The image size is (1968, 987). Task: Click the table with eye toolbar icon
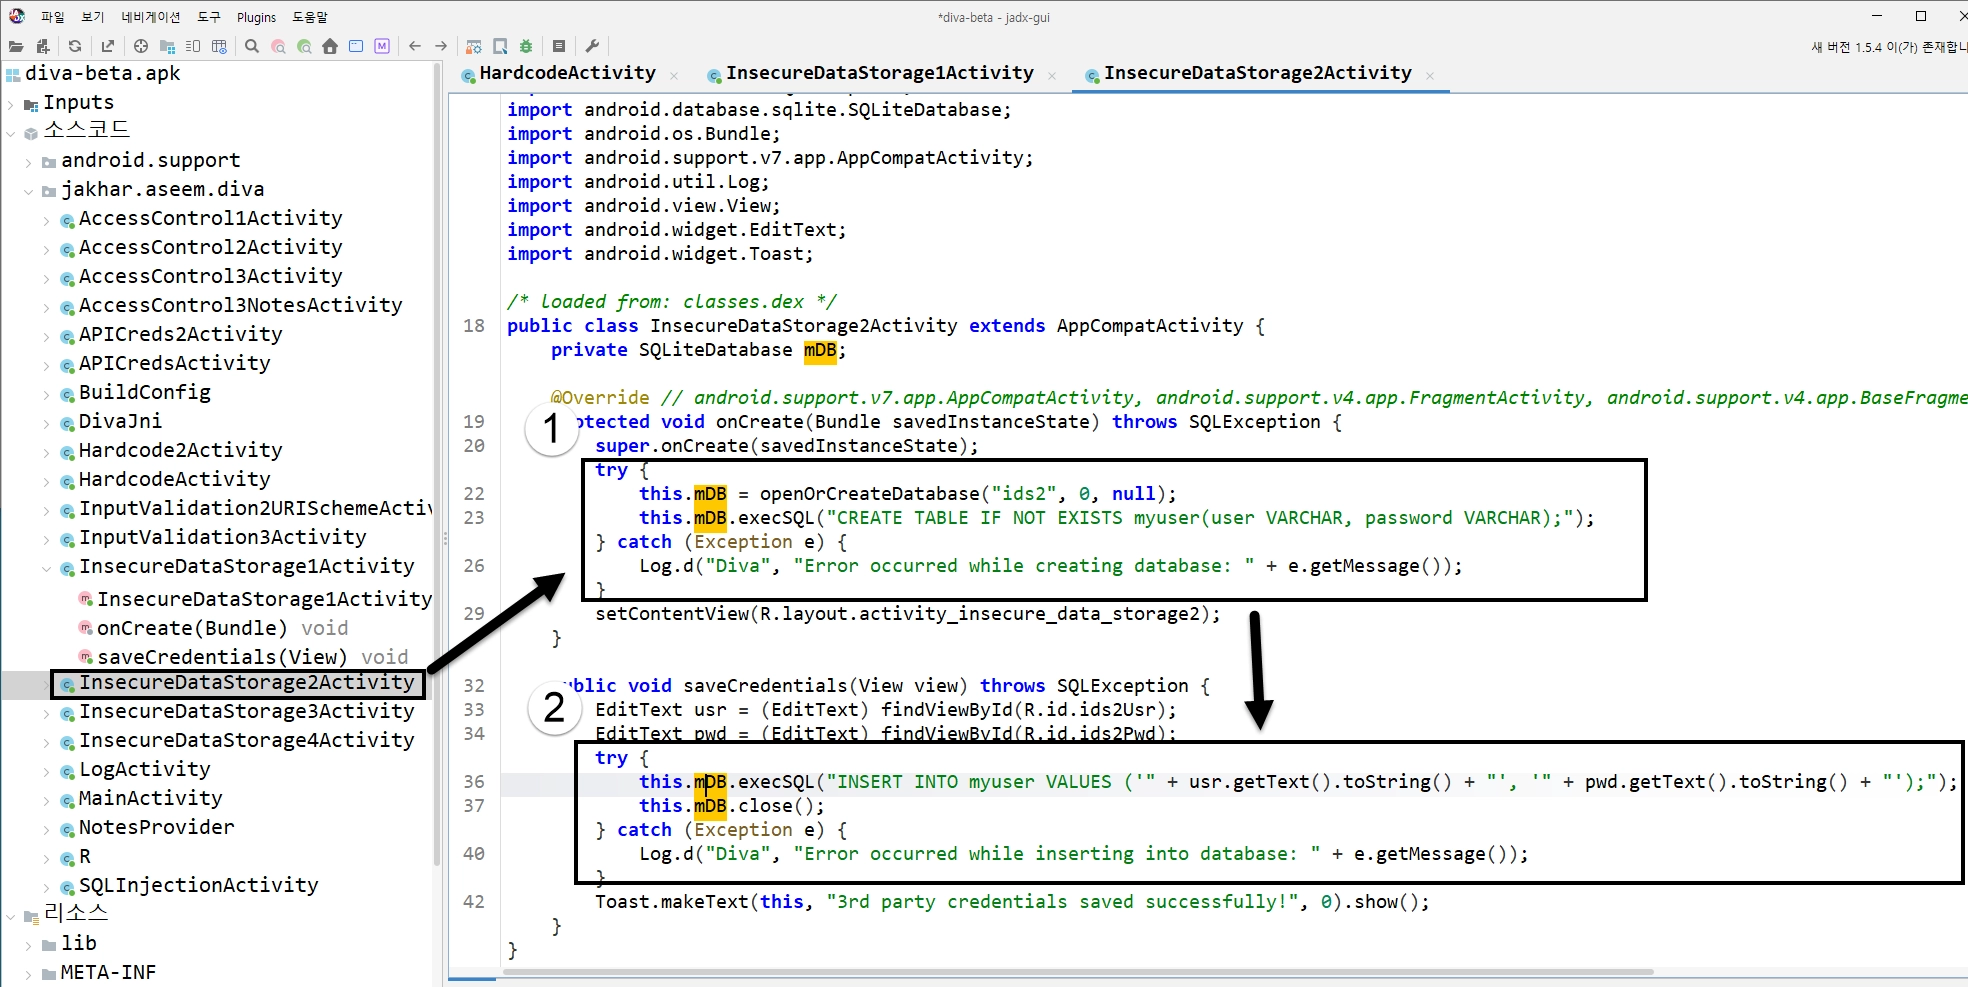click(x=219, y=46)
